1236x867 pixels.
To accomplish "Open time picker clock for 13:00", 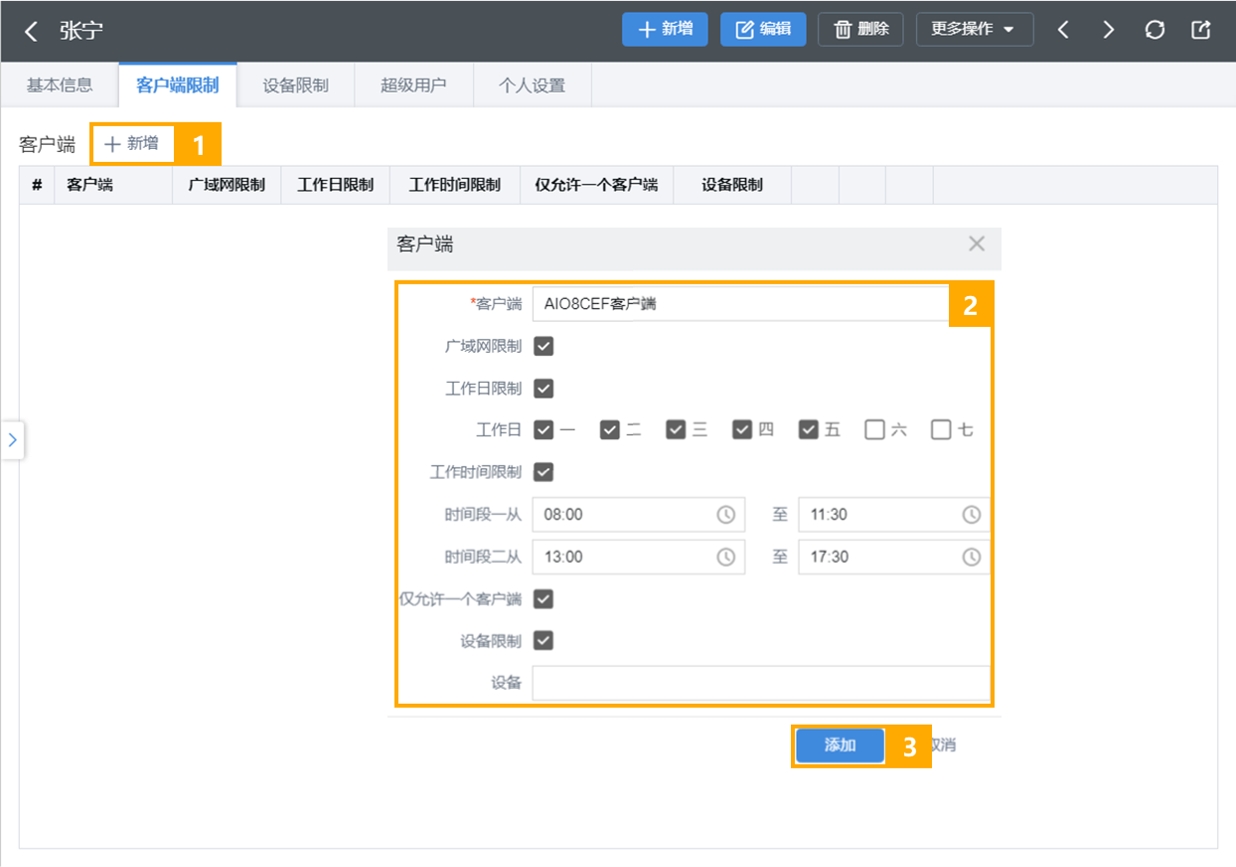I will coord(726,557).
